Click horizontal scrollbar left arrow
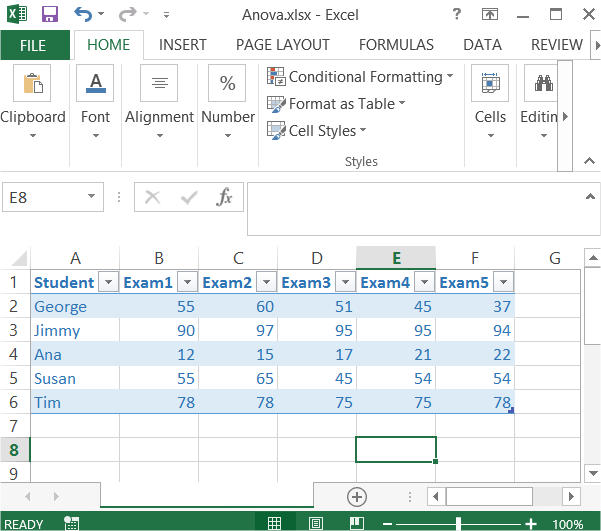 tap(436, 497)
